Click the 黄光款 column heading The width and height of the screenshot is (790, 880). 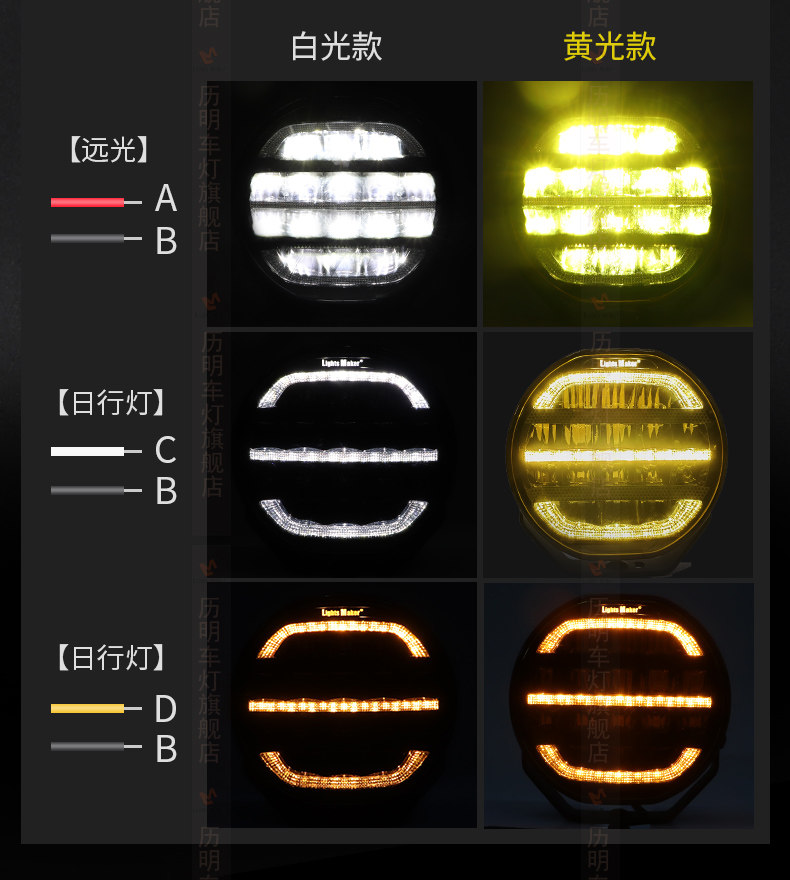pos(610,46)
